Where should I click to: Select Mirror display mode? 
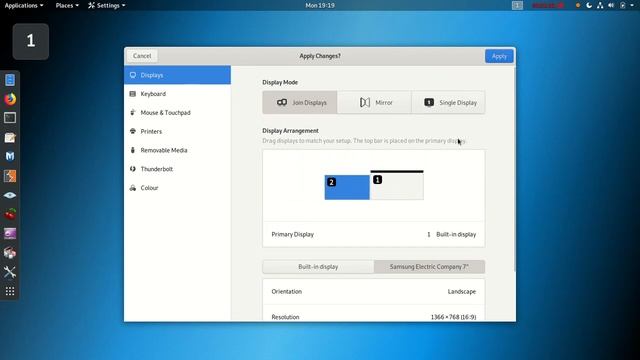pos(374,102)
